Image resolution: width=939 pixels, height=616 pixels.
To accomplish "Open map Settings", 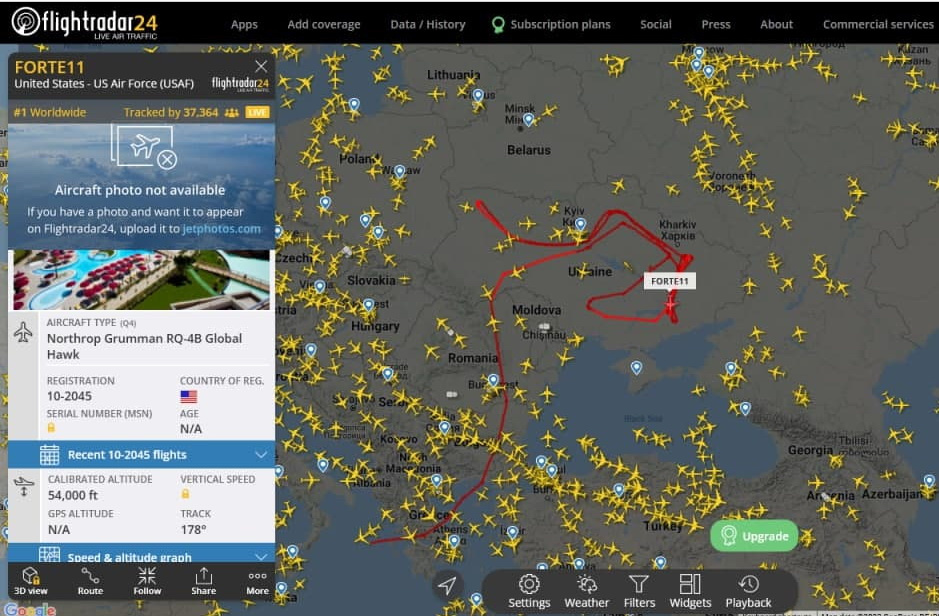I will 529,591.
